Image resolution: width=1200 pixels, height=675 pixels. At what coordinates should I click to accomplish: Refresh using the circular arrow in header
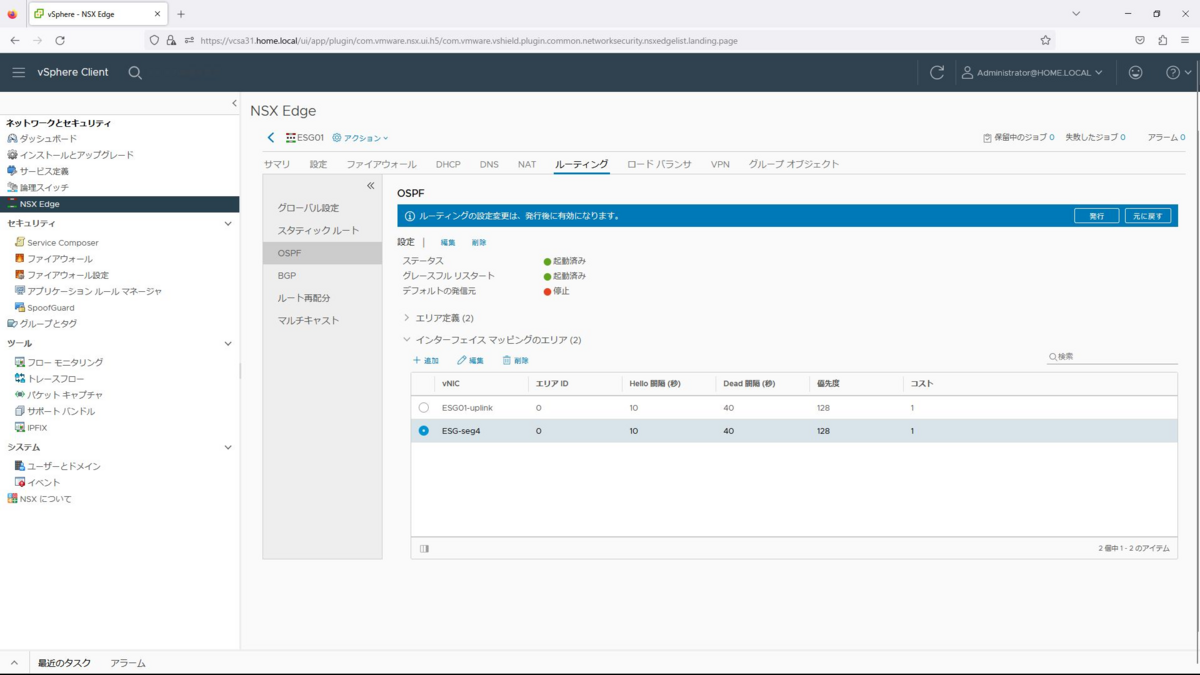tap(937, 72)
